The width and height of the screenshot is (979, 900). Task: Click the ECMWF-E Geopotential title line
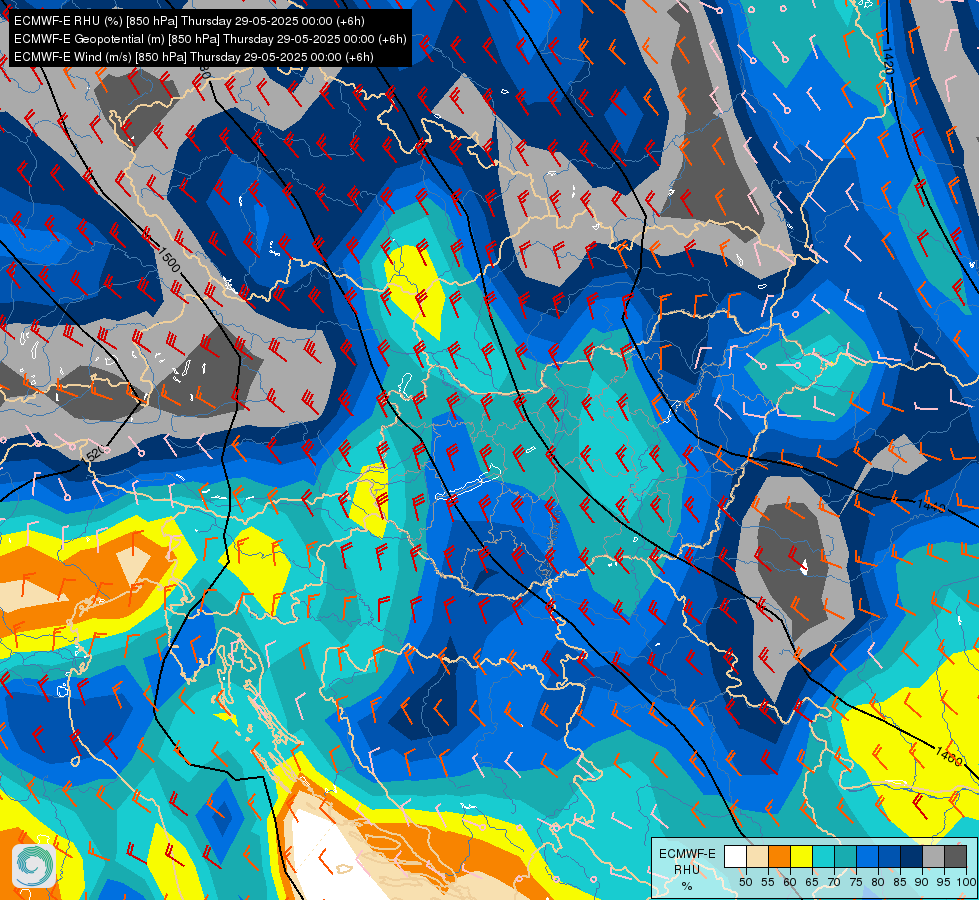pyautogui.click(x=210, y=39)
